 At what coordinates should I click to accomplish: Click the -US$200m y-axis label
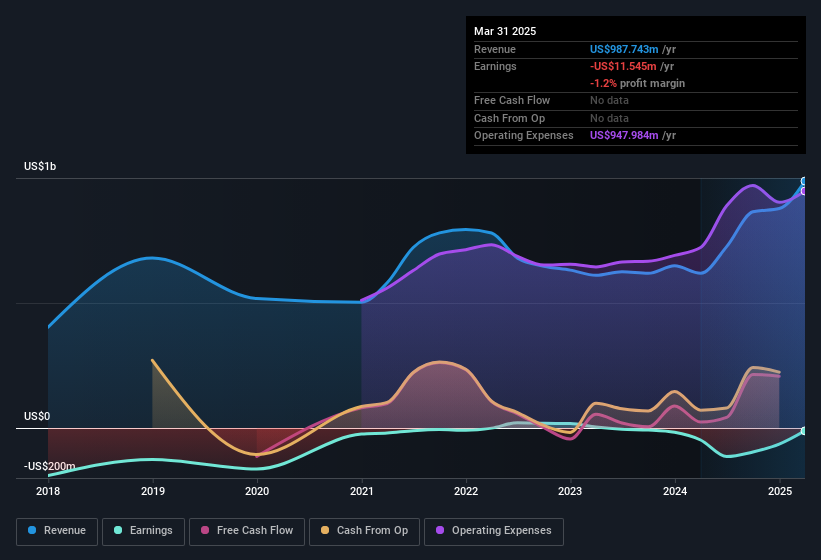(49, 466)
